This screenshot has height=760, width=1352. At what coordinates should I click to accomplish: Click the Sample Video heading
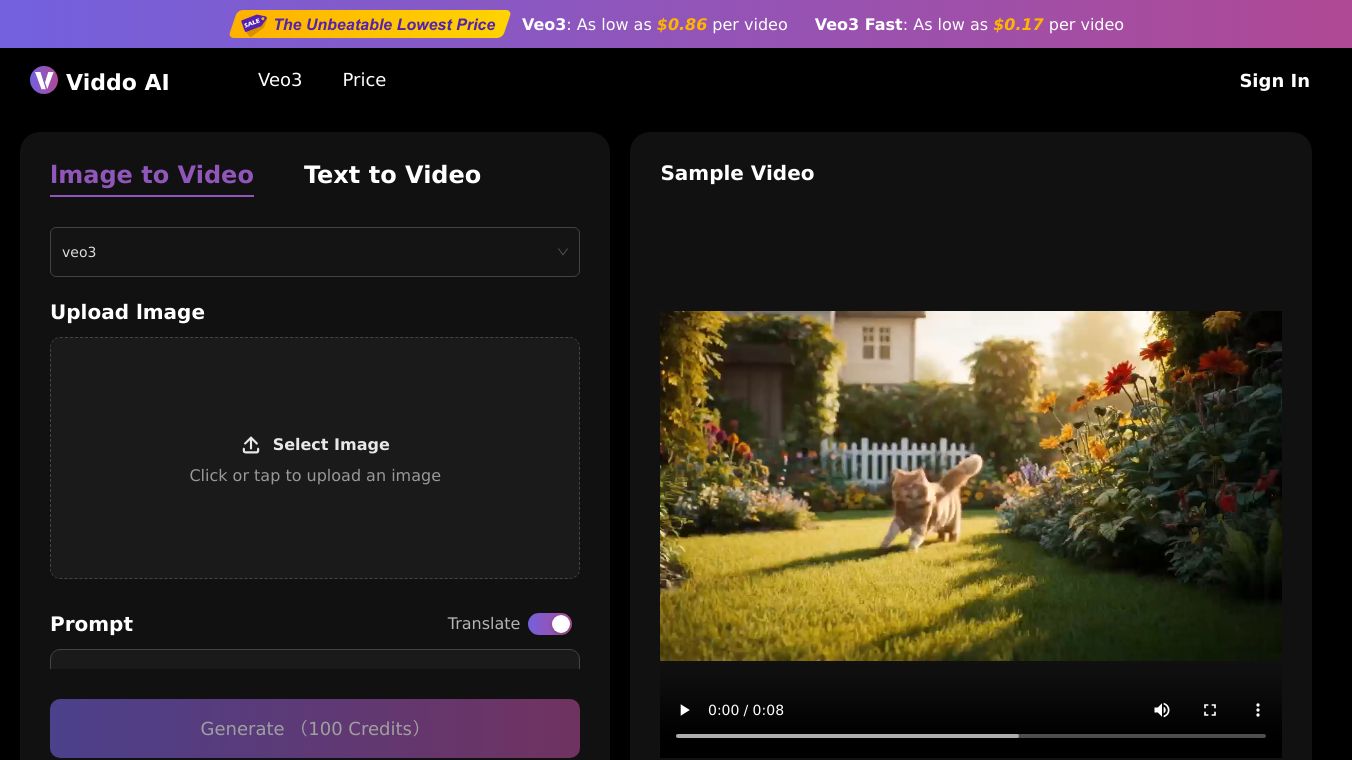pyautogui.click(x=738, y=173)
